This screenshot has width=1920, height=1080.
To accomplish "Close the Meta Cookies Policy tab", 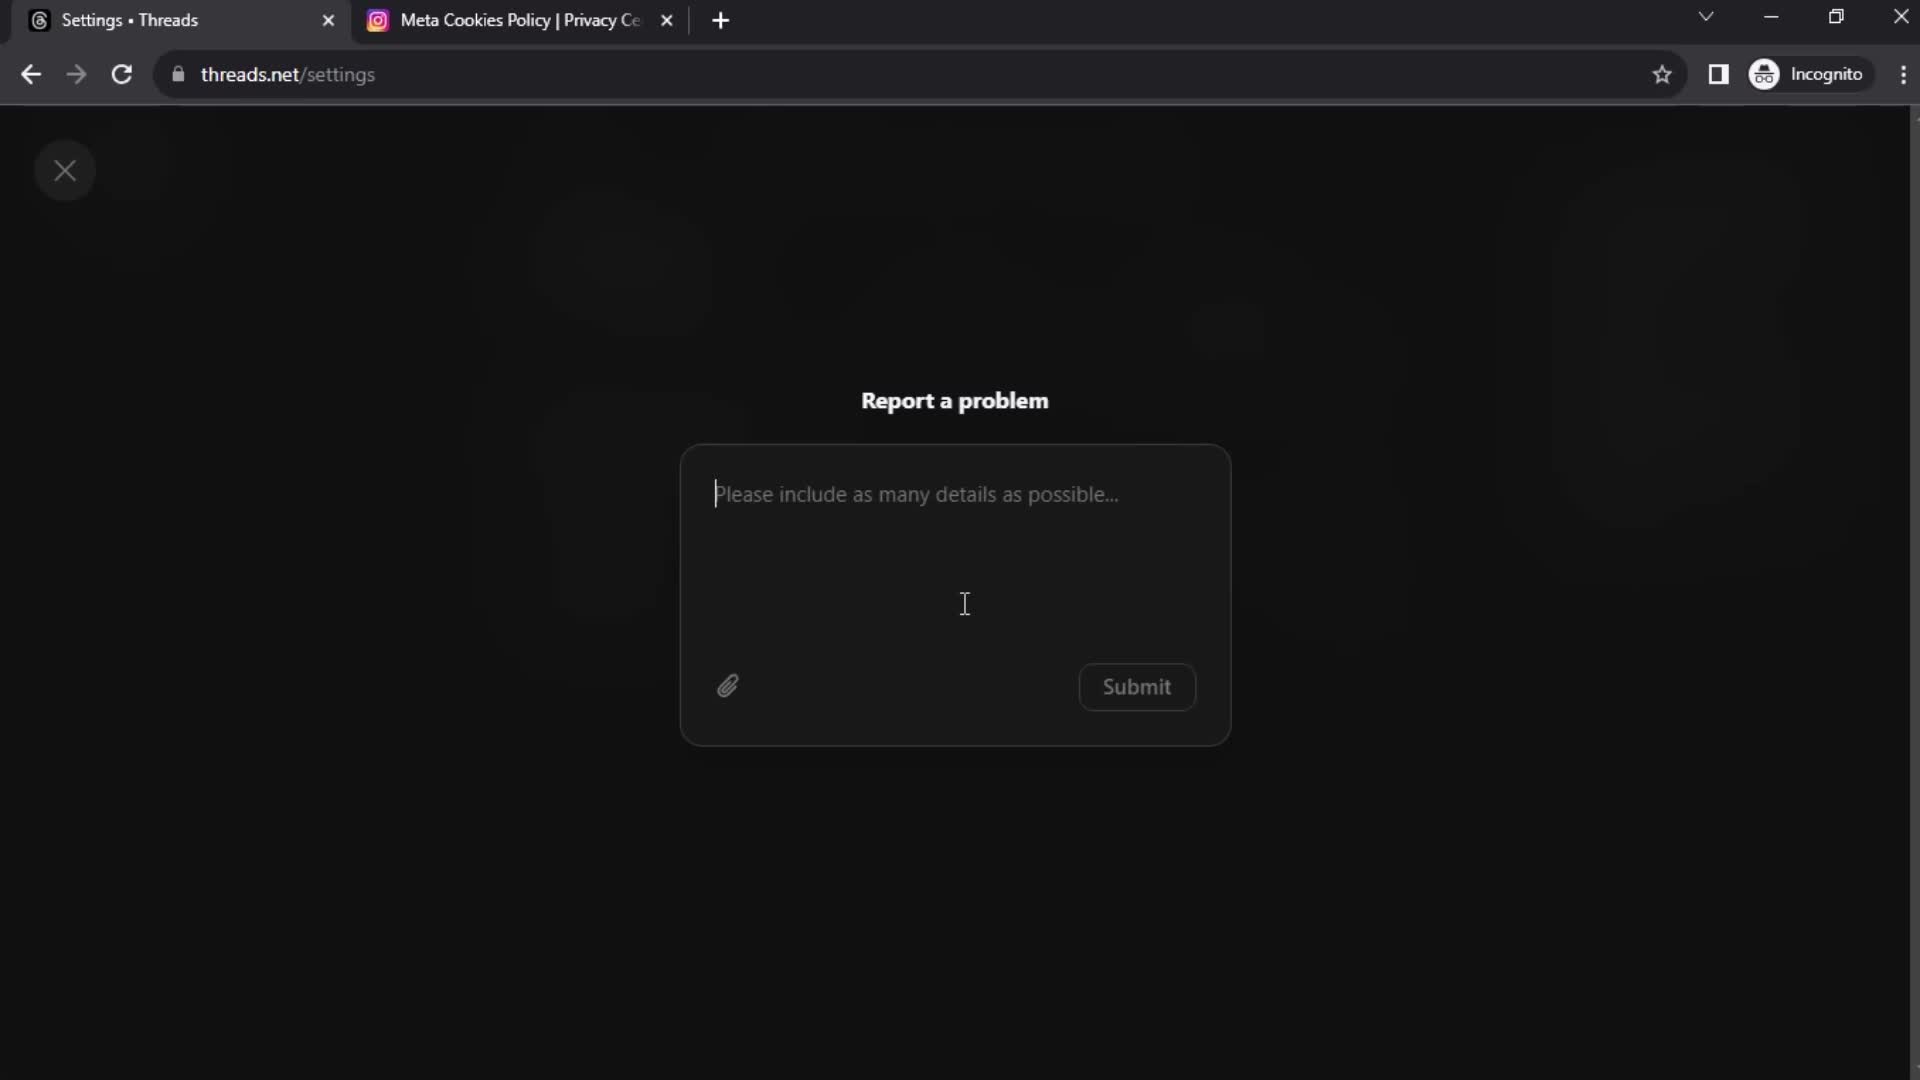I will click(x=667, y=20).
